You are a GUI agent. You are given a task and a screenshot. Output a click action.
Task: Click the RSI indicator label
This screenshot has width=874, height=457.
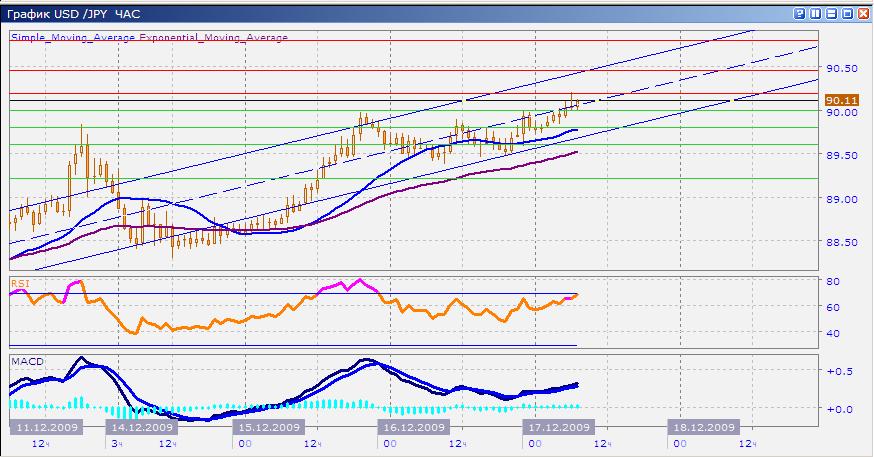[x=19, y=283]
